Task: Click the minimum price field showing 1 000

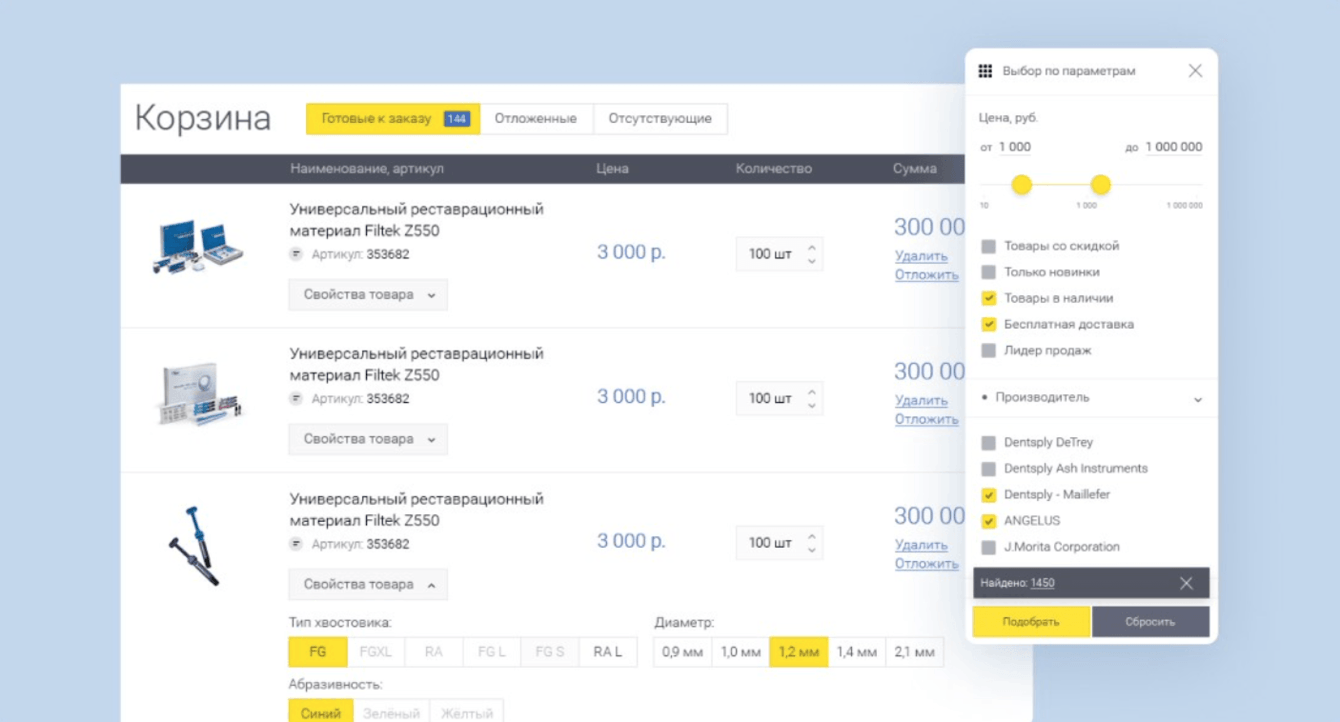Action: tap(1014, 147)
